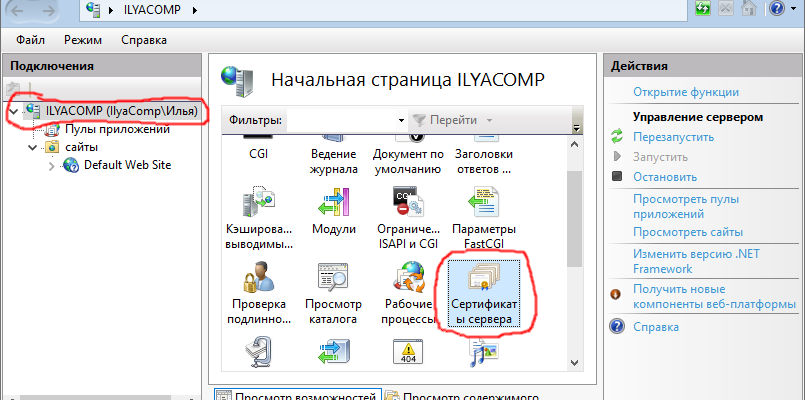Click Справка link in actions panel
The width and height of the screenshot is (805, 400).
click(656, 327)
